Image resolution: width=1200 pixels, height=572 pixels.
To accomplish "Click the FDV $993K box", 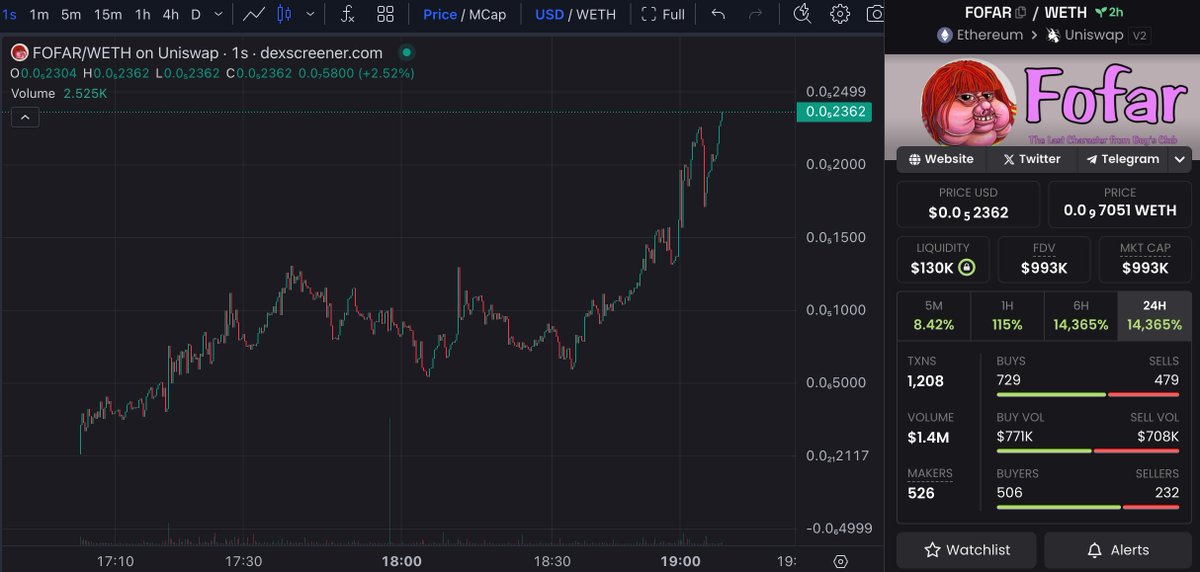I will tap(1043, 260).
